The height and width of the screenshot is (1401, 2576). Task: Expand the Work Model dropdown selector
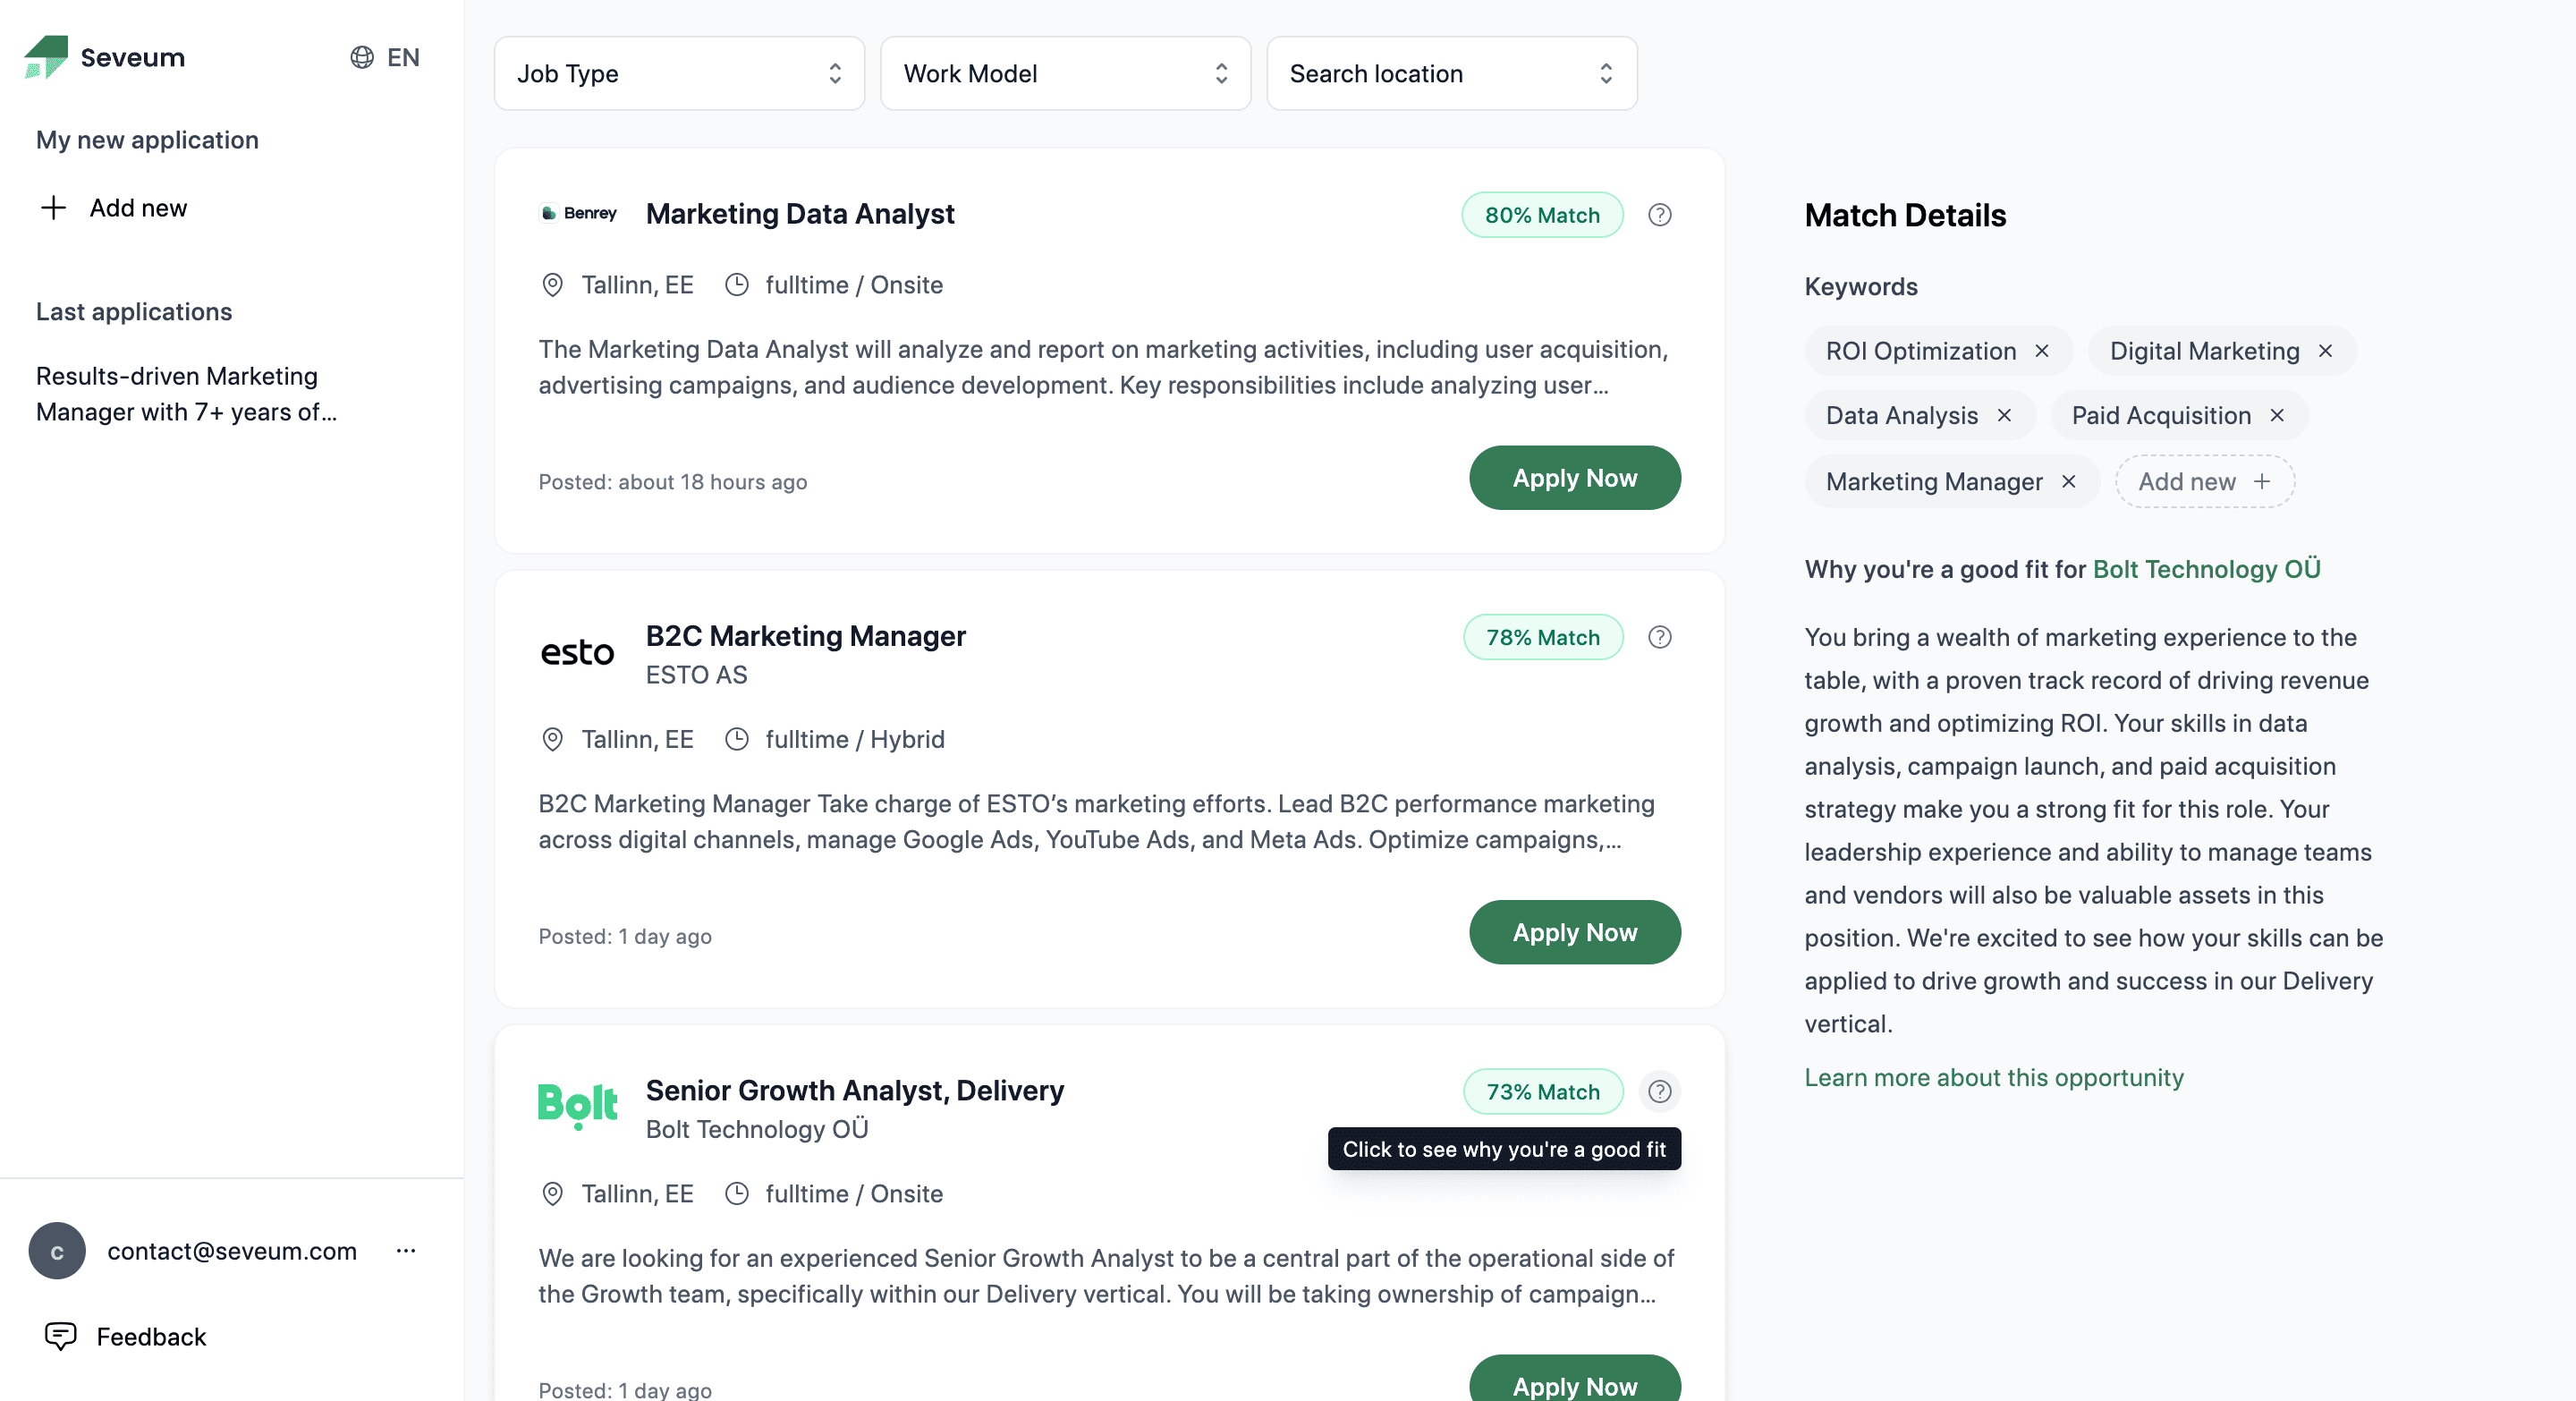1065,72
